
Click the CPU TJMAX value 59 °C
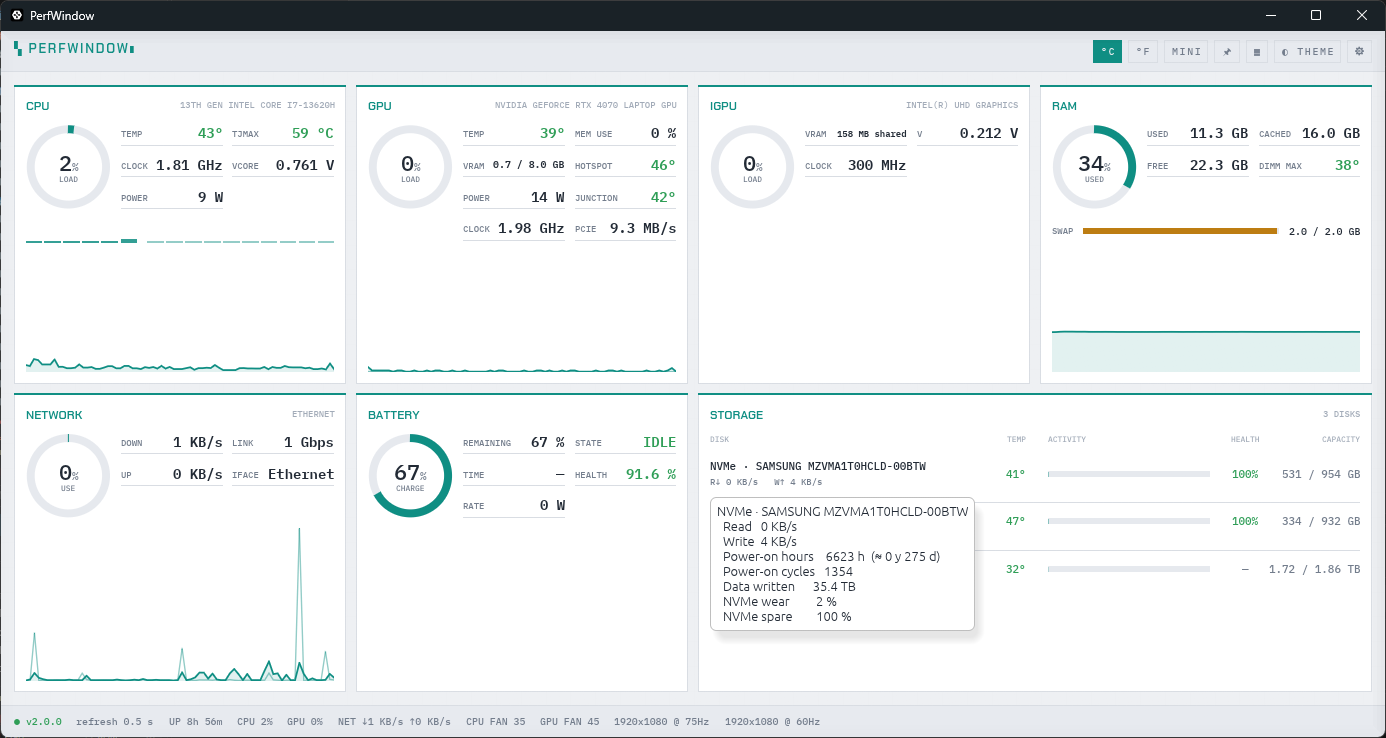pos(313,133)
